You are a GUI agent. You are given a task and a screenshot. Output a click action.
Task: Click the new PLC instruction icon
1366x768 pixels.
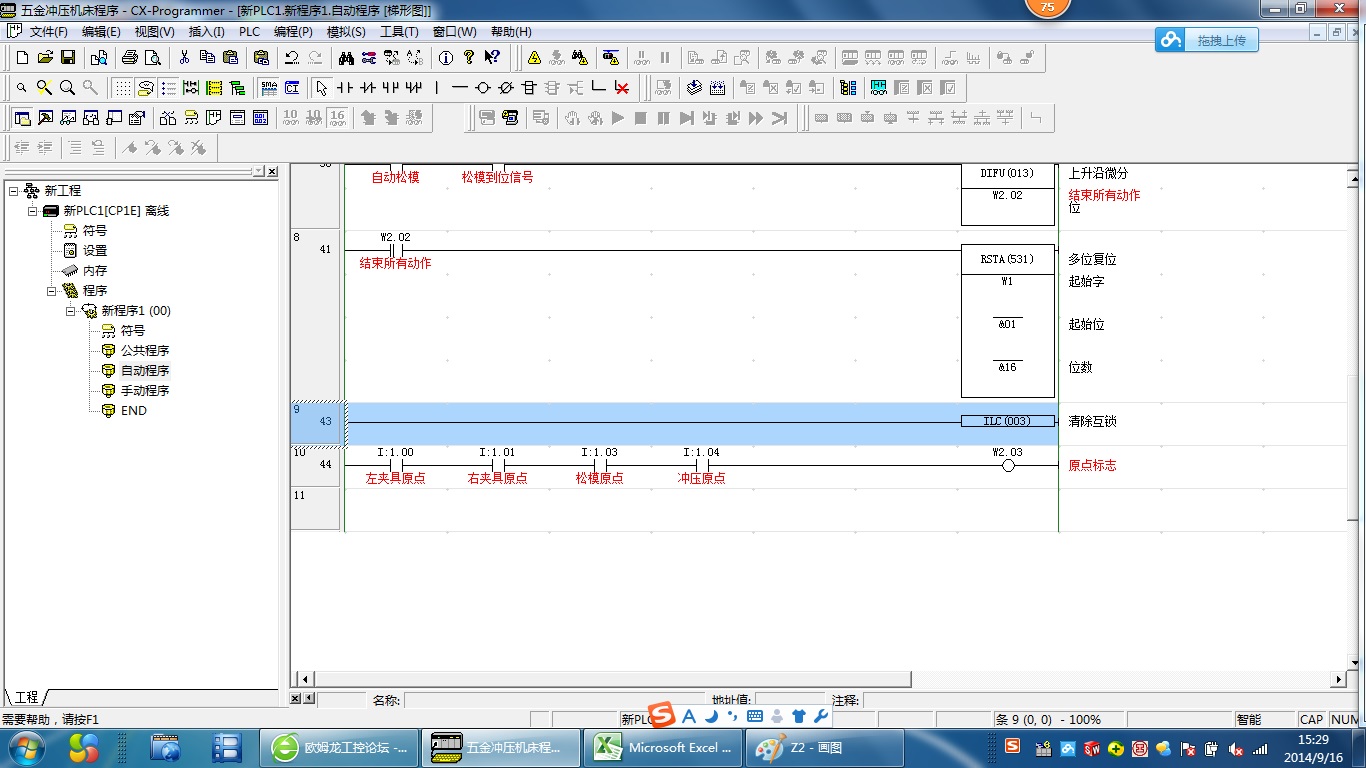pyautogui.click(x=530, y=88)
